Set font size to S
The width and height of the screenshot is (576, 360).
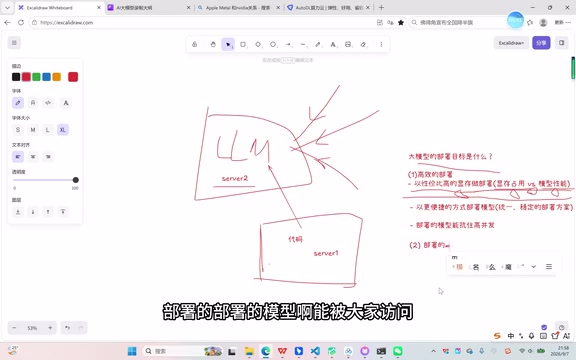[x=18, y=130]
